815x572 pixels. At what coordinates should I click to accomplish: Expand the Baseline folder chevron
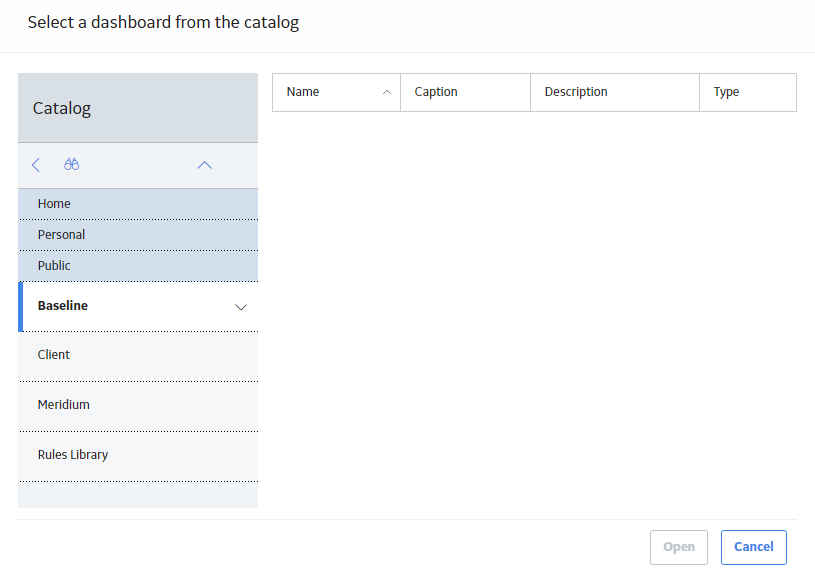tap(241, 307)
